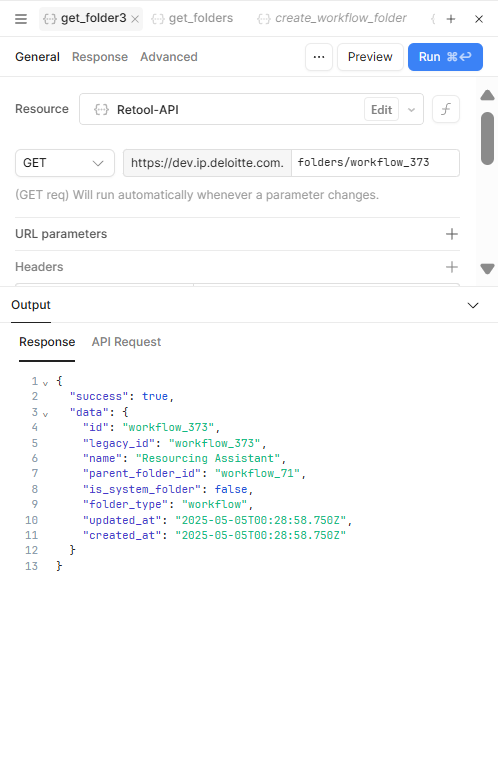Collapse JSON root object at line 1
This screenshot has height=765, width=498.
pyautogui.click(x=45, y=383)
